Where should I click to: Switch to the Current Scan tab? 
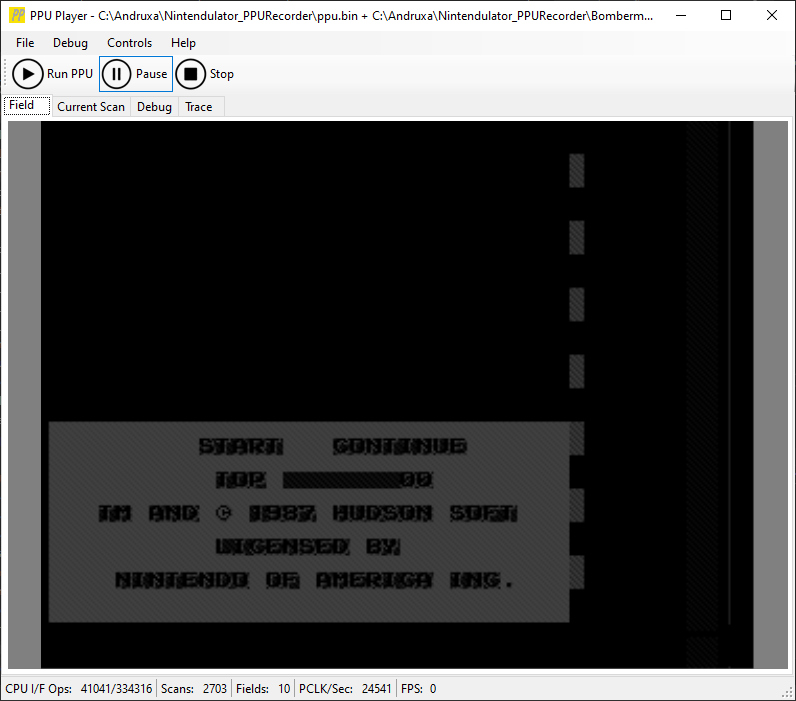click(90, 107)
